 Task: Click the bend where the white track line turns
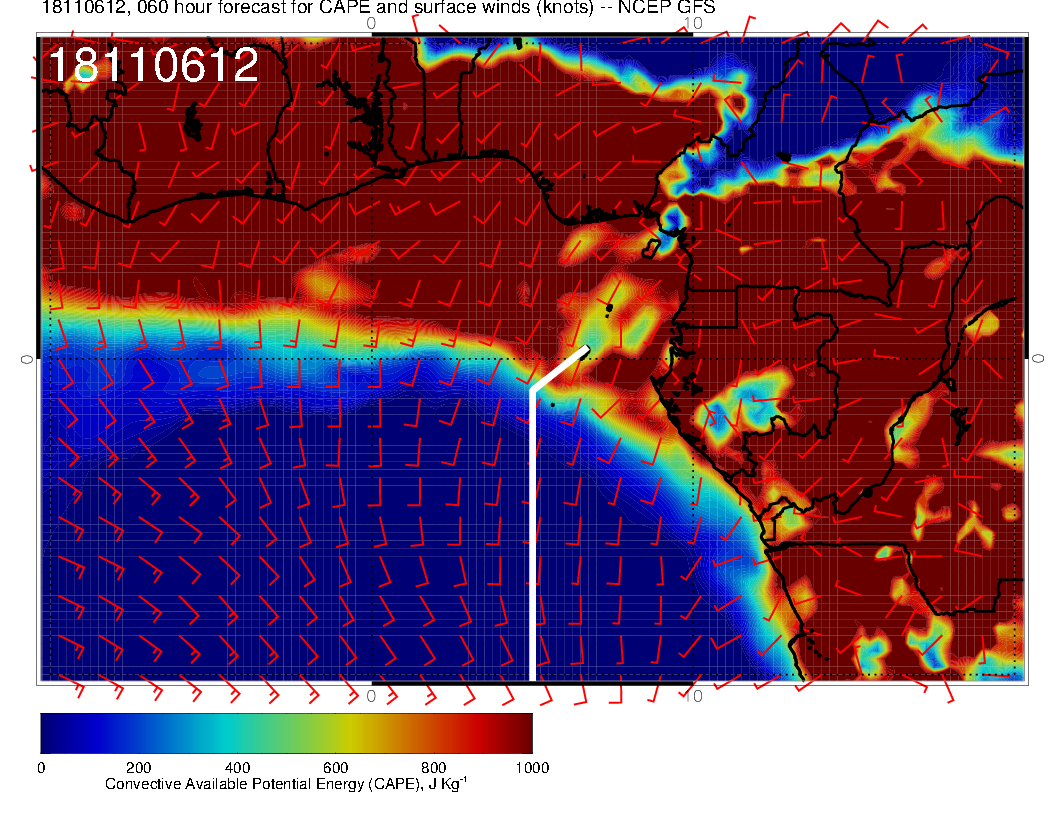(532, 390)
